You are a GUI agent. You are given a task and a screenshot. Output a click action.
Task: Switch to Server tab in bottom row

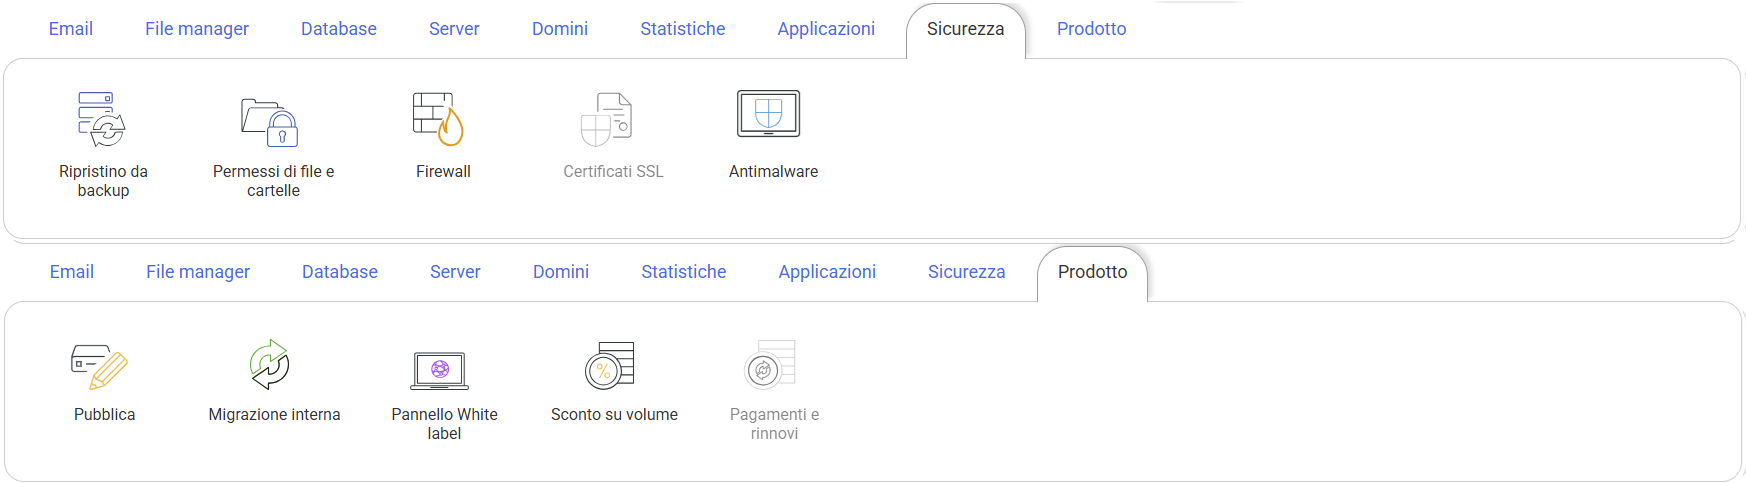point(455,272)
